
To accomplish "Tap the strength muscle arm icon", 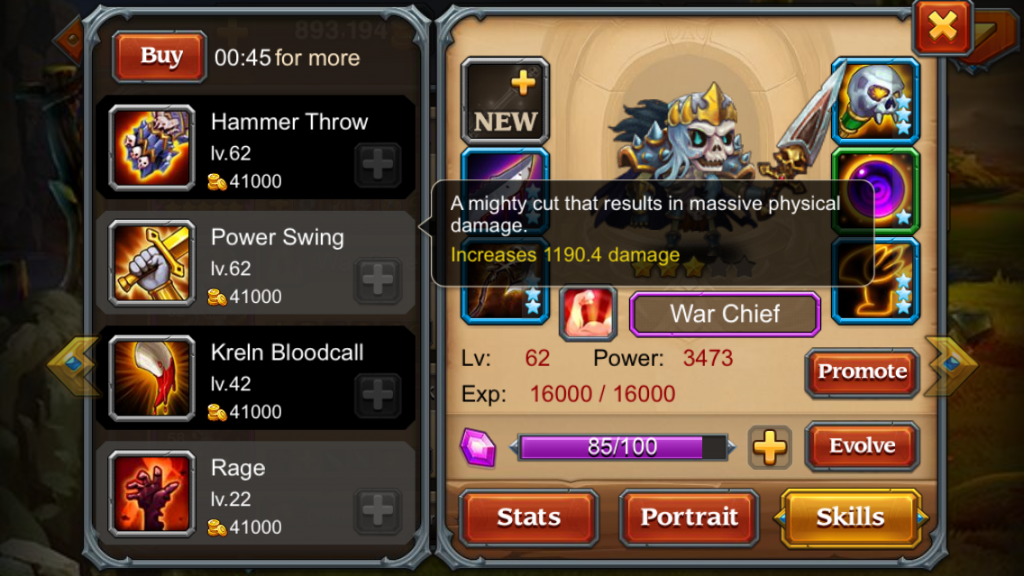I will tap(588, 313).
